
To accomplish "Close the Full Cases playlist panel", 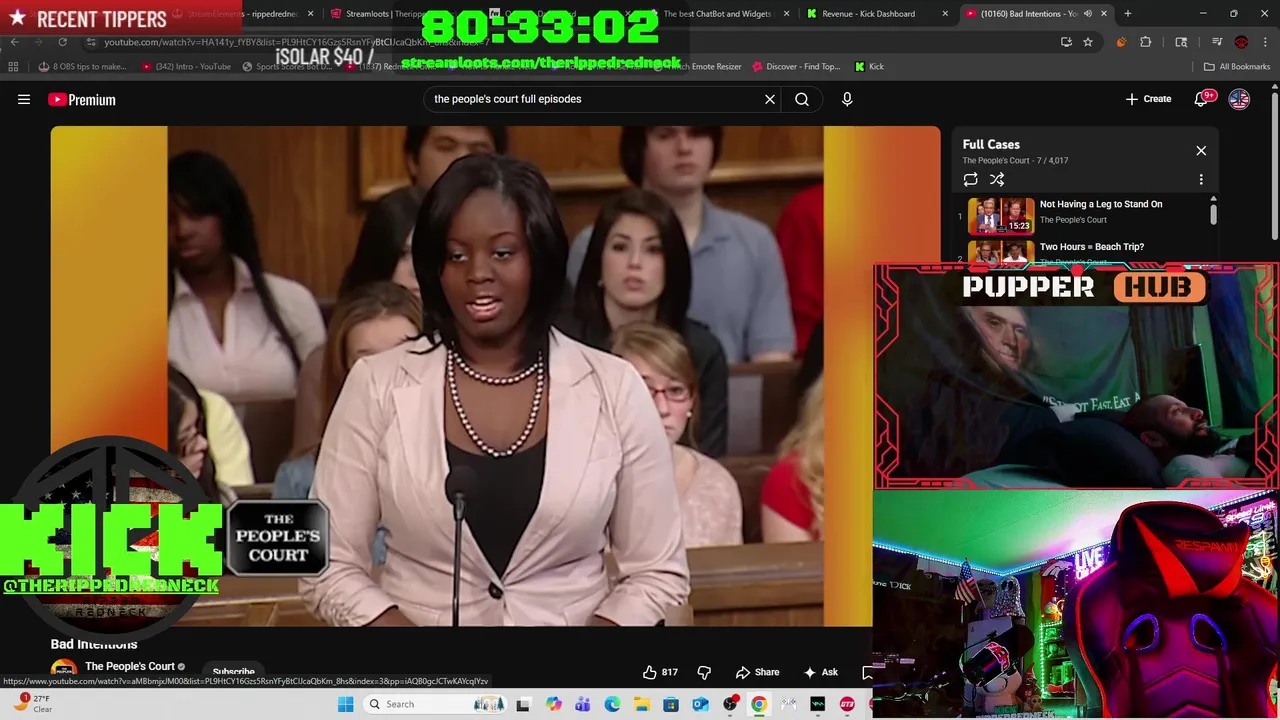I will [x=1201, y=151].
